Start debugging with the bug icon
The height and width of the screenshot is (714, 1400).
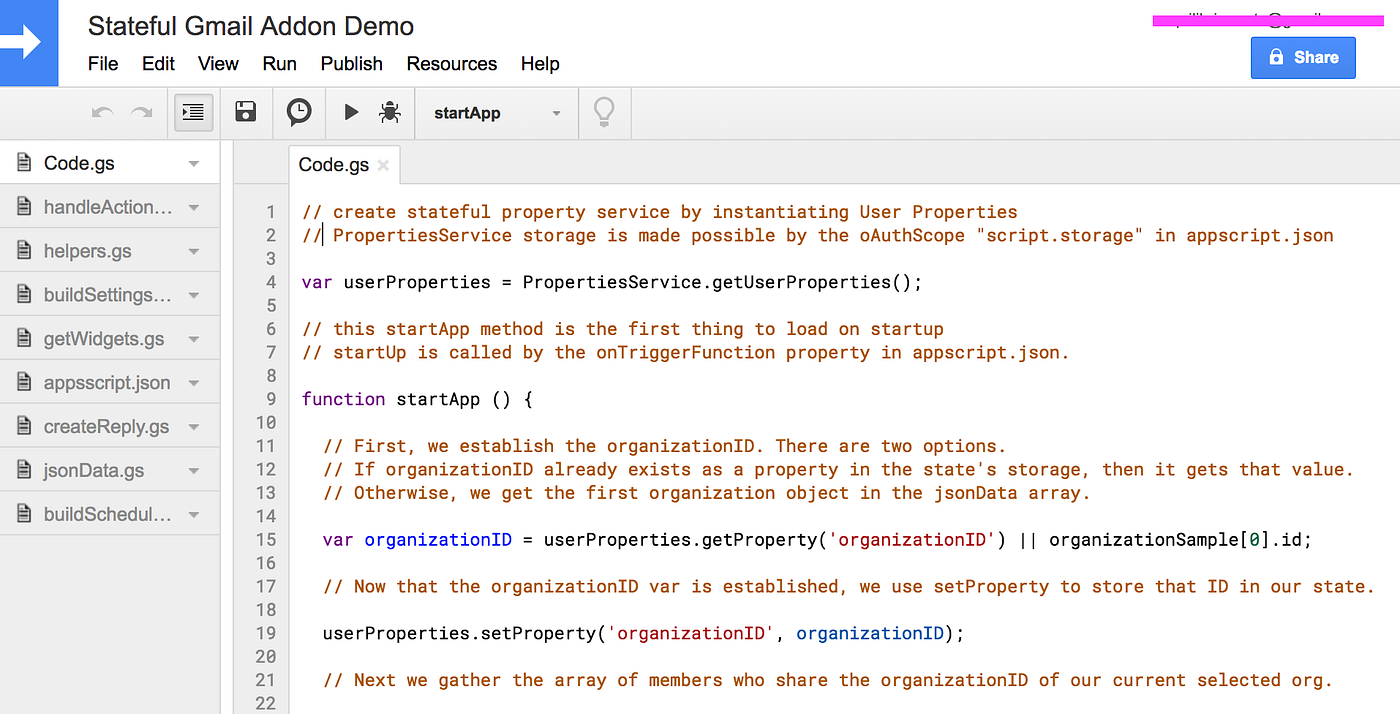coord(390,112)
